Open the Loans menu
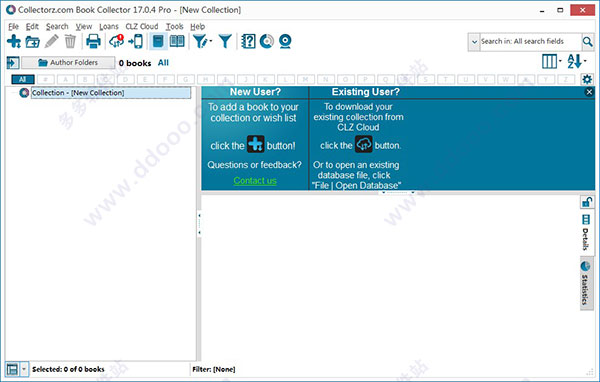600x382 pixels. click(x=109, y=26)
